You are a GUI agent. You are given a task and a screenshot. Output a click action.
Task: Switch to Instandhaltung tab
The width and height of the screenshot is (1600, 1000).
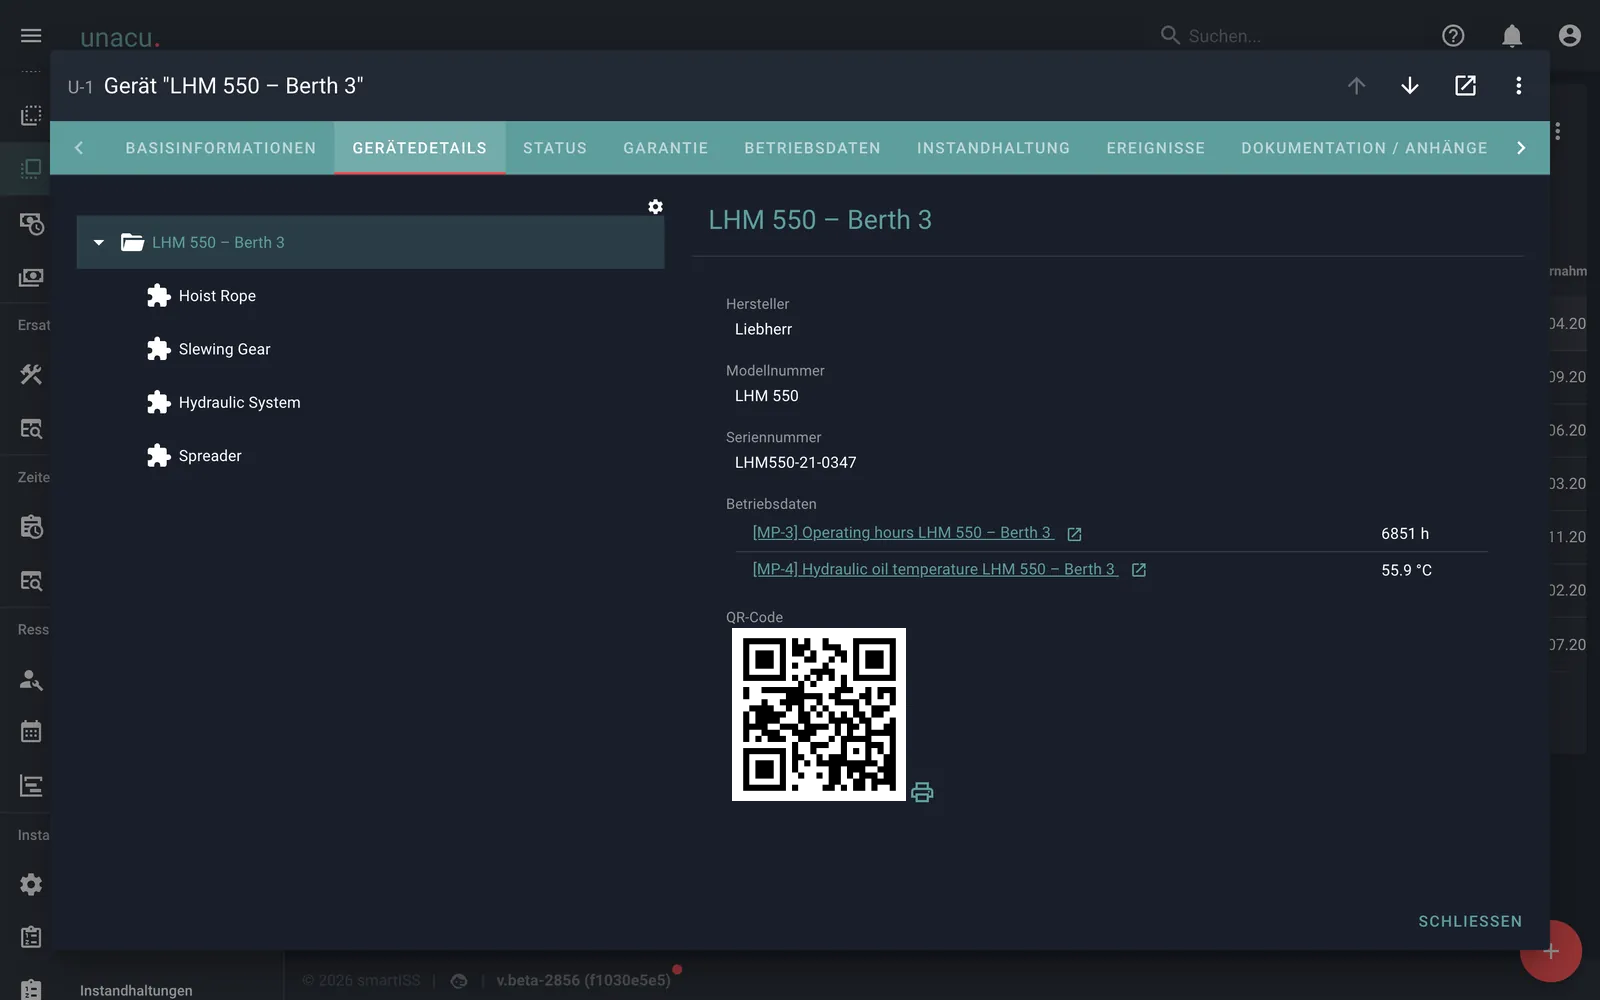coord(993,148)
